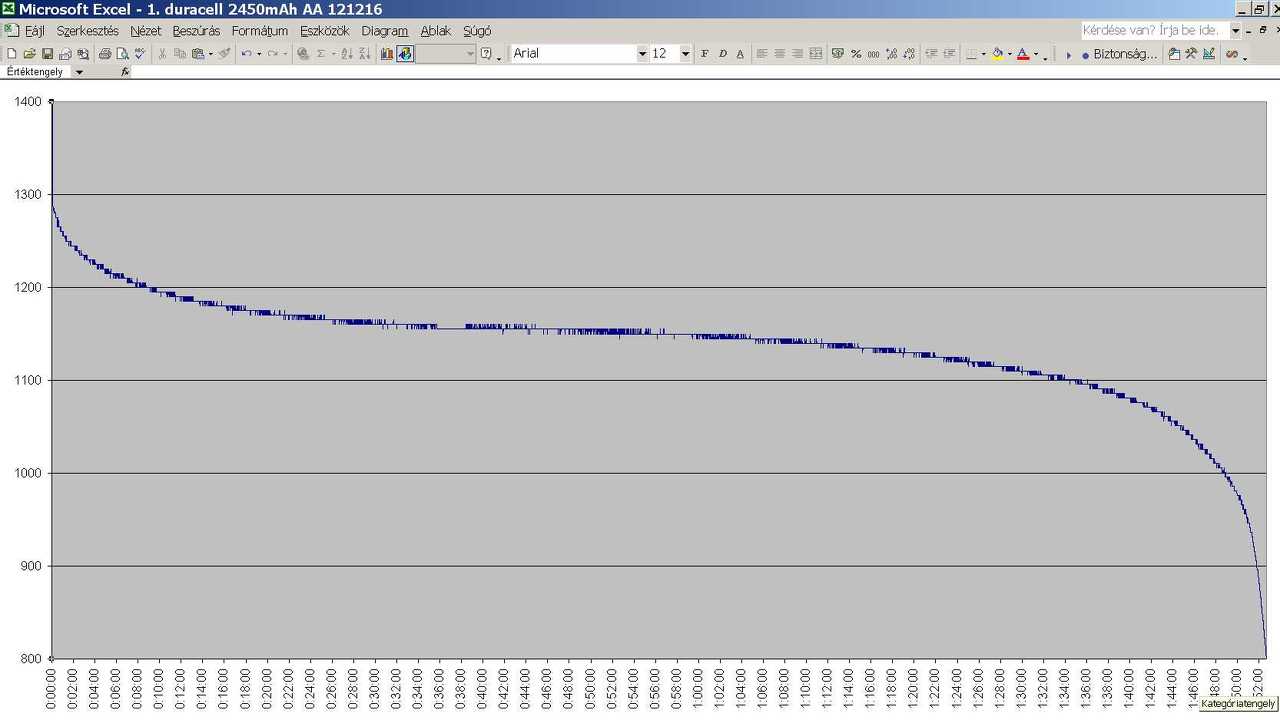Type a question in the help box
Viewport: 1280px width, 720px height.
(1154, 31)
